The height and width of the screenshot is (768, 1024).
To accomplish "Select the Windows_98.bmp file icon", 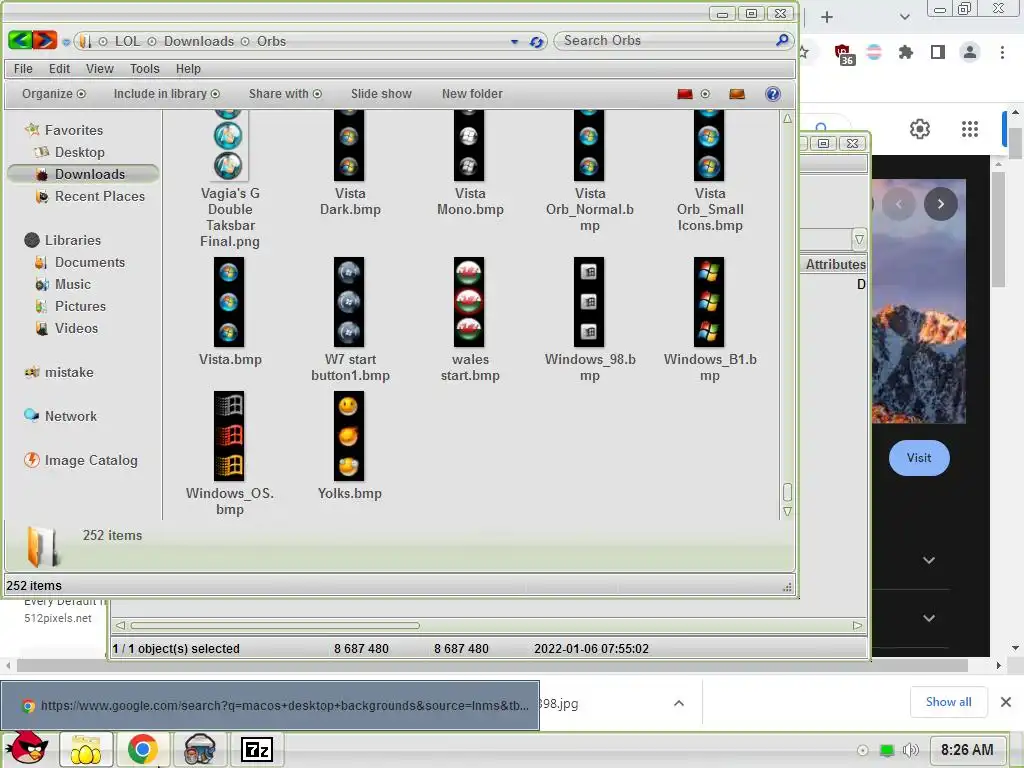I will 589,302.
